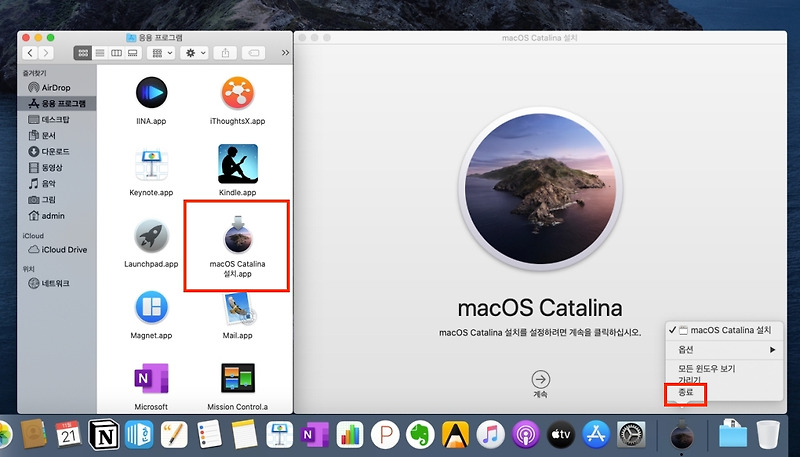Screen dimensions: 800x457
Task: Select the Mail.app stamp icon
Action: pos(239,308)
